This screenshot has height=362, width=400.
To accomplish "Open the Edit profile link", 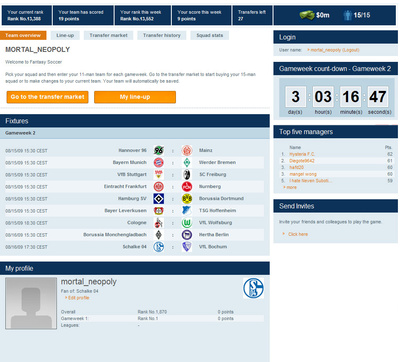I will [x=77, y=298].
